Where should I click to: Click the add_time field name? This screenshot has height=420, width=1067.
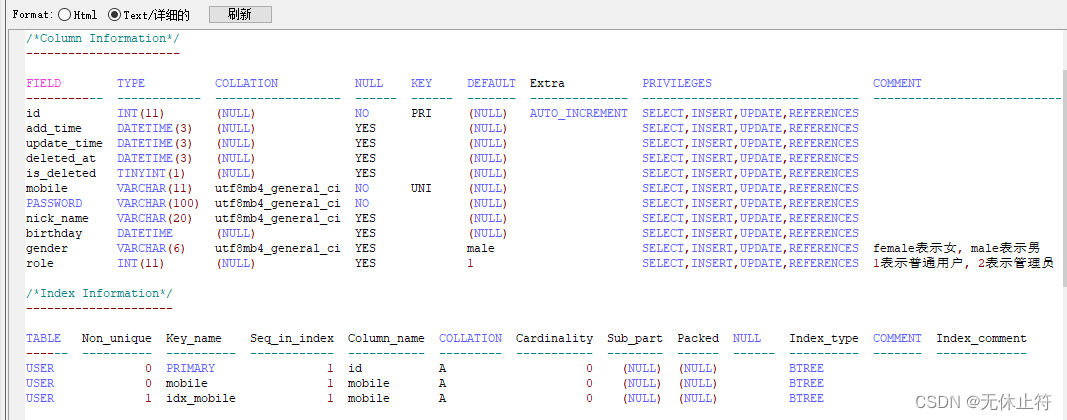pyautogui.click(x=54, y=128)
